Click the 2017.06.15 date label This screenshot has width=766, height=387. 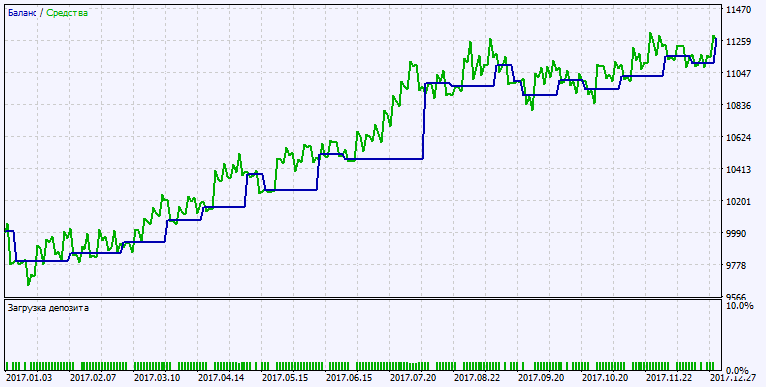click(349, 378)
